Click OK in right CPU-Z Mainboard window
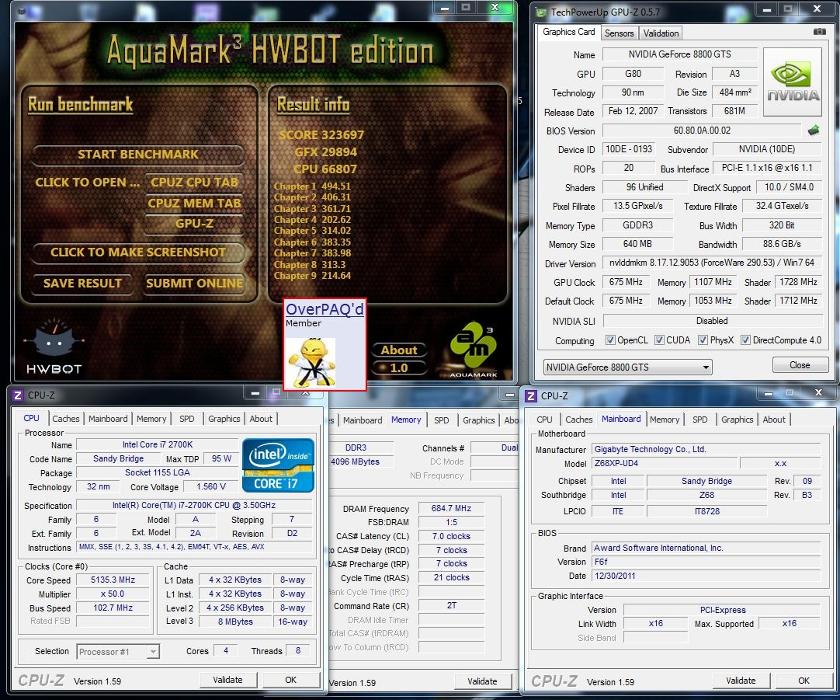Viewport: 840px width, 700px height. [x=804, y=681]
